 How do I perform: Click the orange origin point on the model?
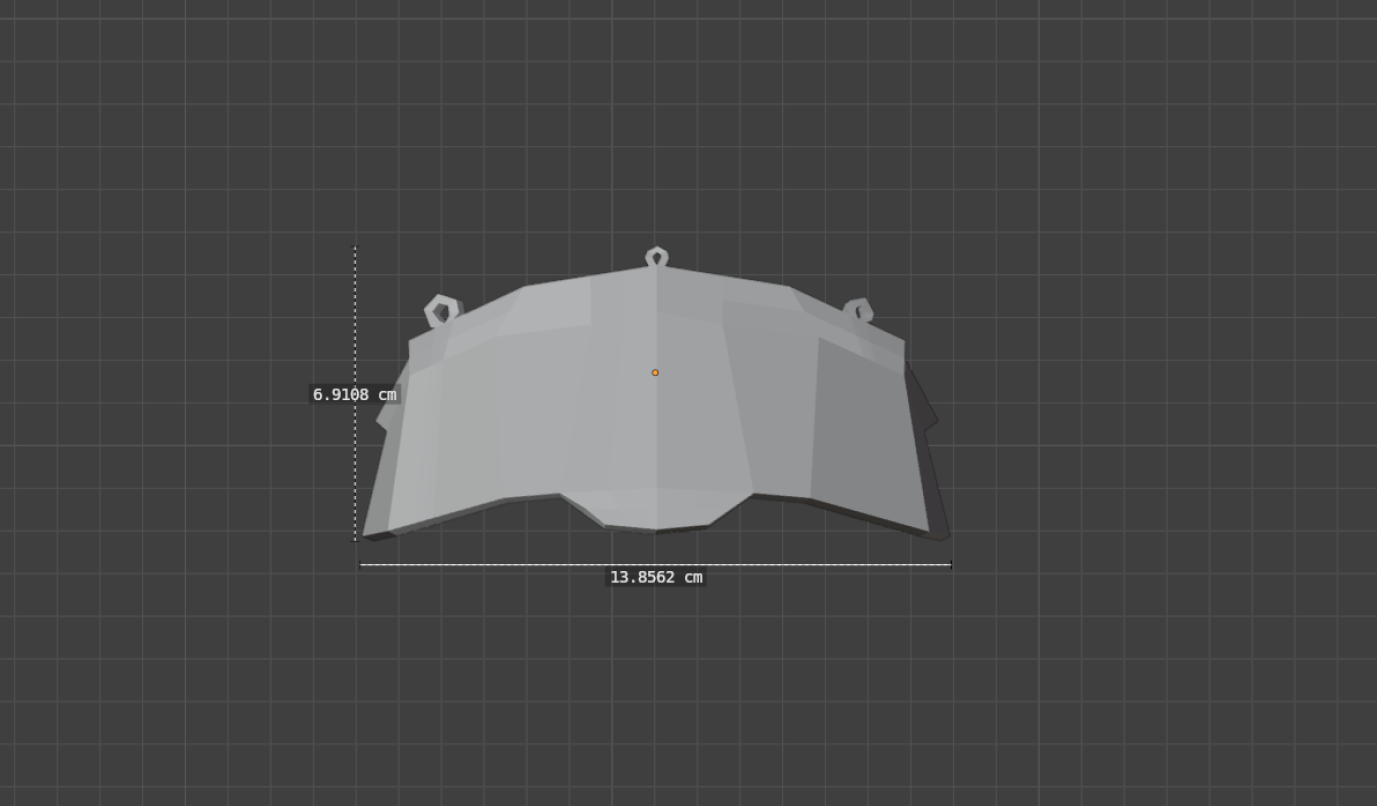(655, 373)
